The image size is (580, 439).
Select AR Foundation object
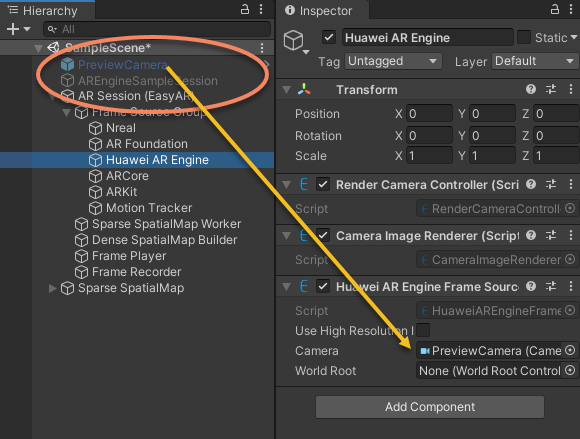[146, 144]
